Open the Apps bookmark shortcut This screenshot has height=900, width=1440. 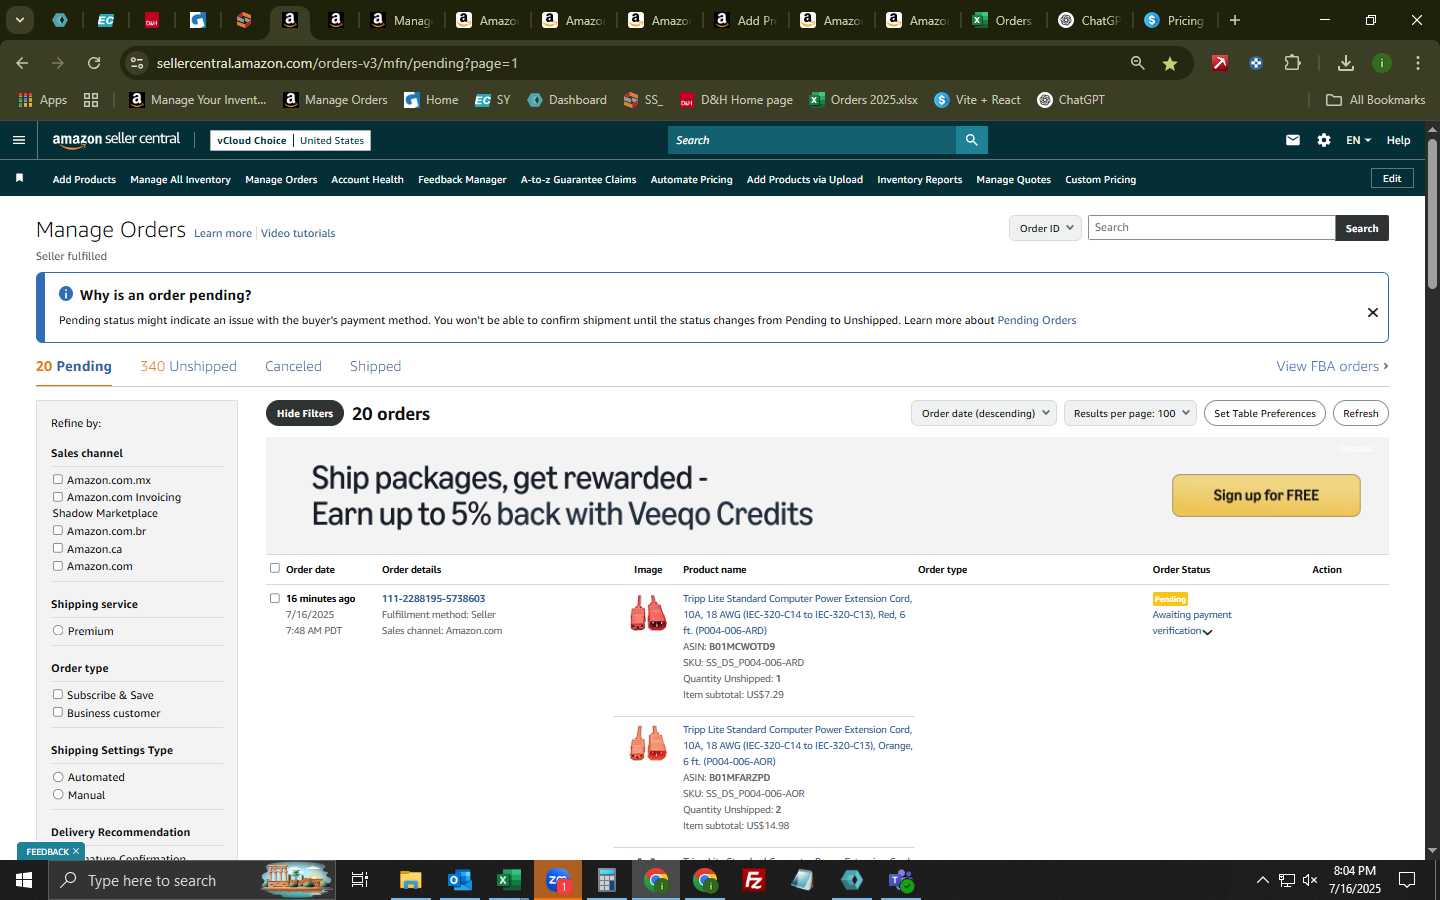[43, 100]
